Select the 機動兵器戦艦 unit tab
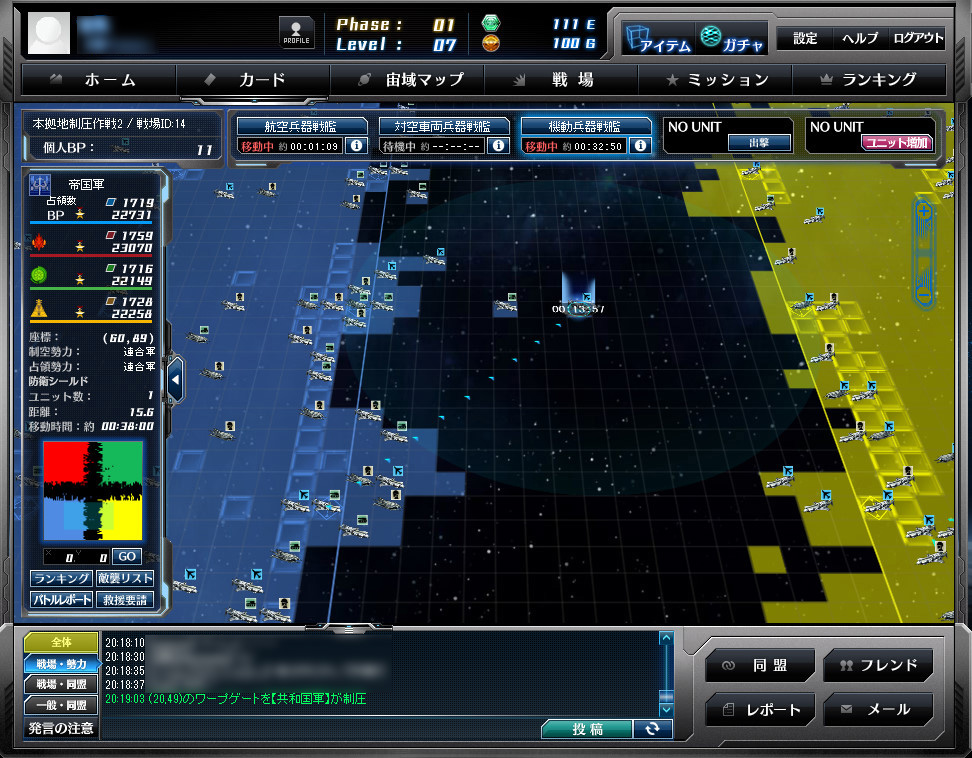The image size is (972, 758). pyautogui.click(x=585, y=126)
